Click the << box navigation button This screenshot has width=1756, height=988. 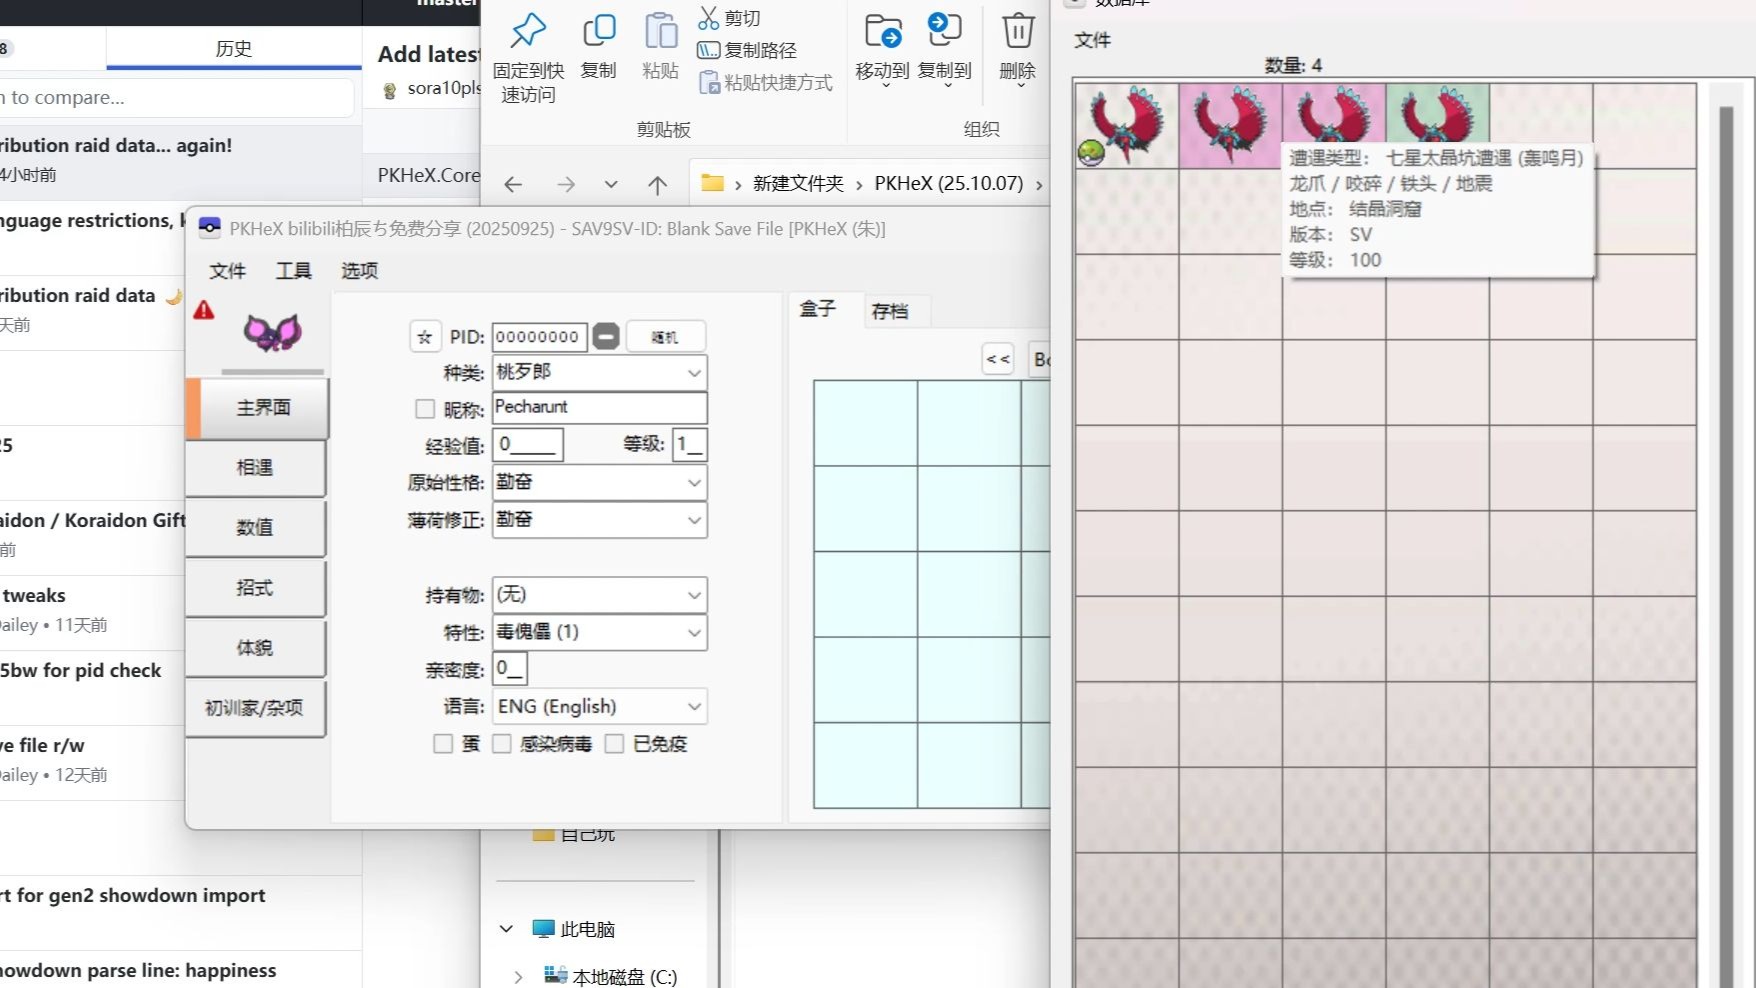pos(997,358)
